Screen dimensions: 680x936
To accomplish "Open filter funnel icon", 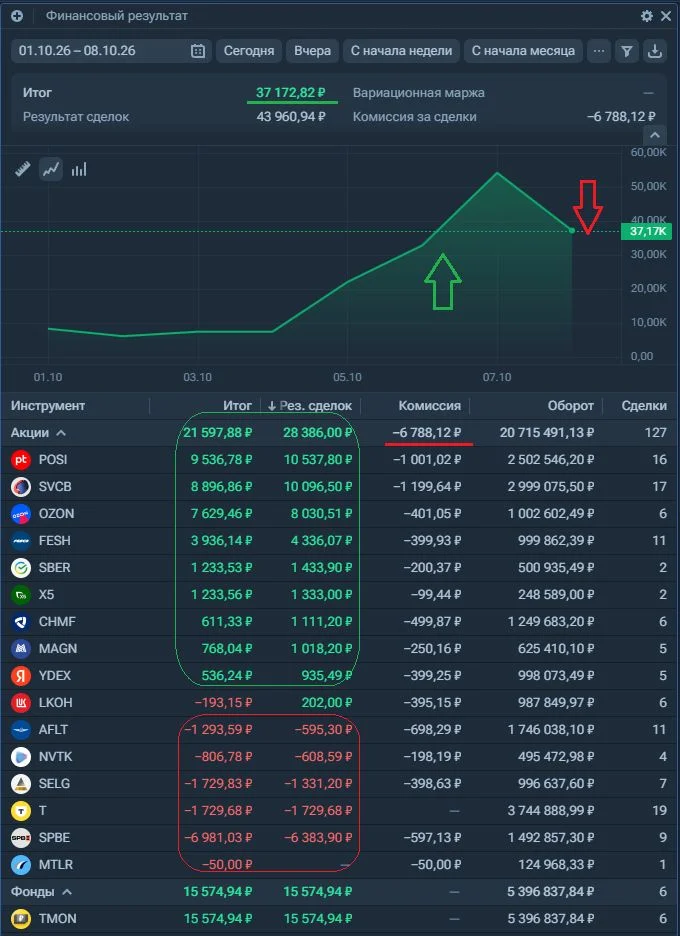I will click(x=626, y=51).
